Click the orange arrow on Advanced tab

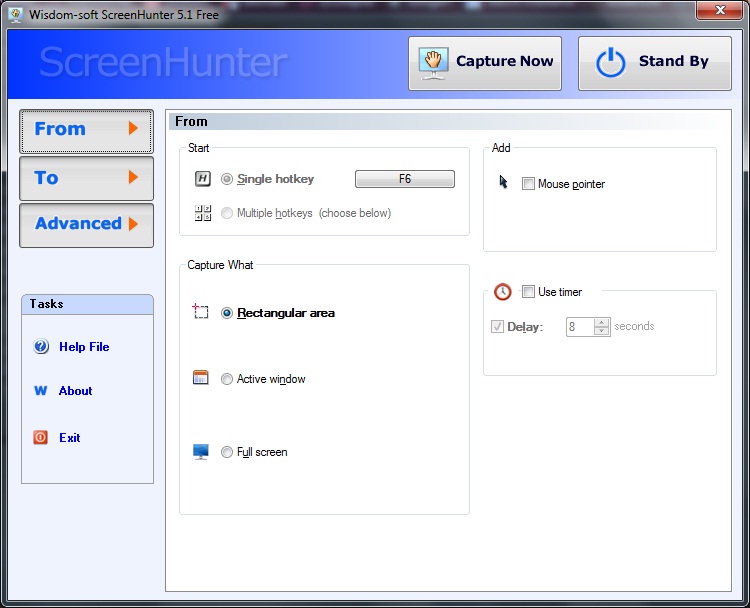click(x=133, y=224)
